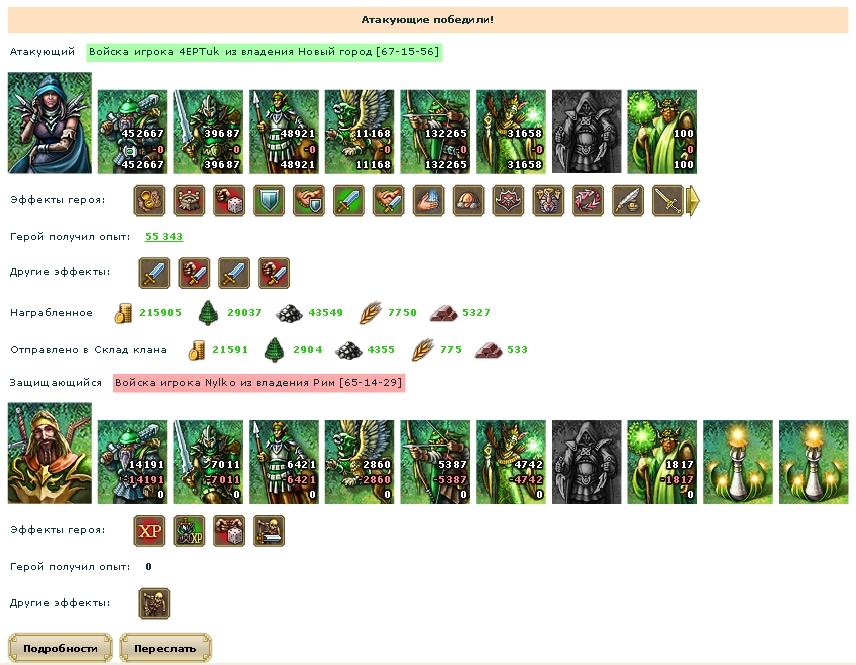Click the teal shield hero effect icon
Viewport: 856px width, 665px height.
269,201
